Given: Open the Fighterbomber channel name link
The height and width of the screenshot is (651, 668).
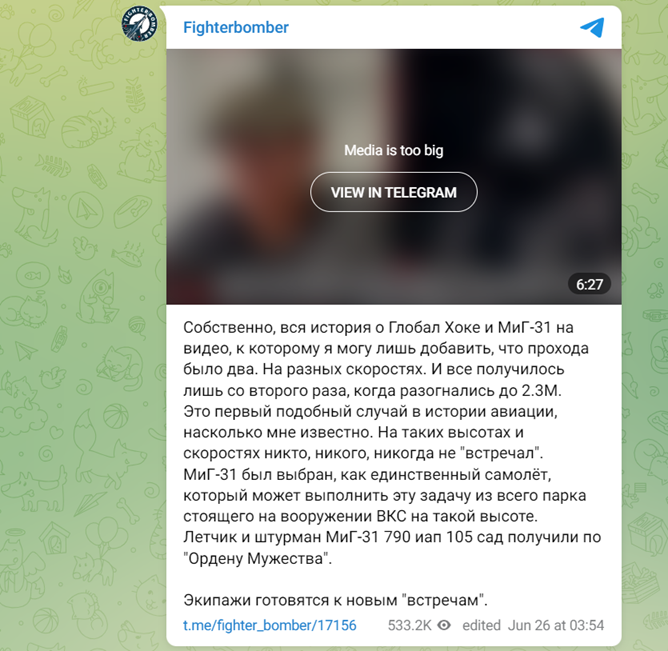Looking at the screenshot, I should 236,27.
